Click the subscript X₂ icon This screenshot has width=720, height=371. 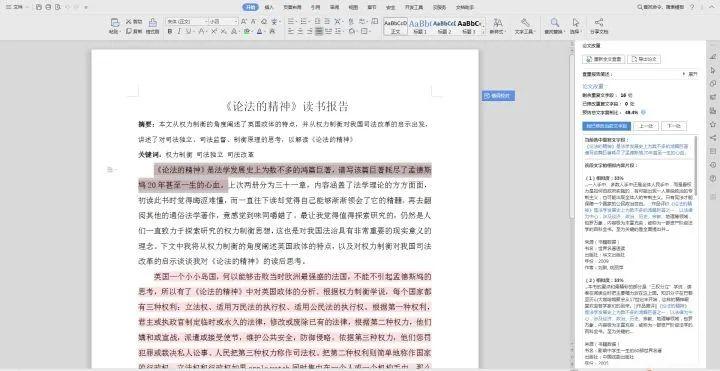pos(224,31)
